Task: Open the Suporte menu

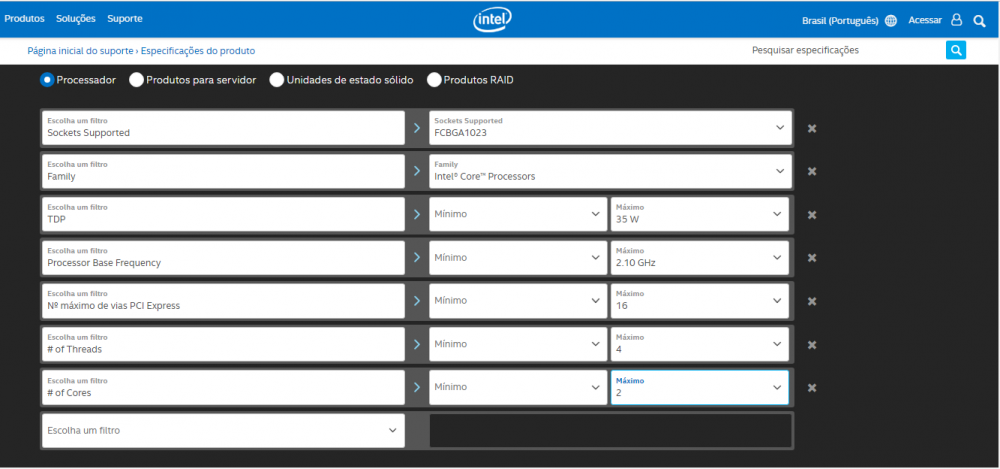Action: pyautogui.click(x=125, y=19)
